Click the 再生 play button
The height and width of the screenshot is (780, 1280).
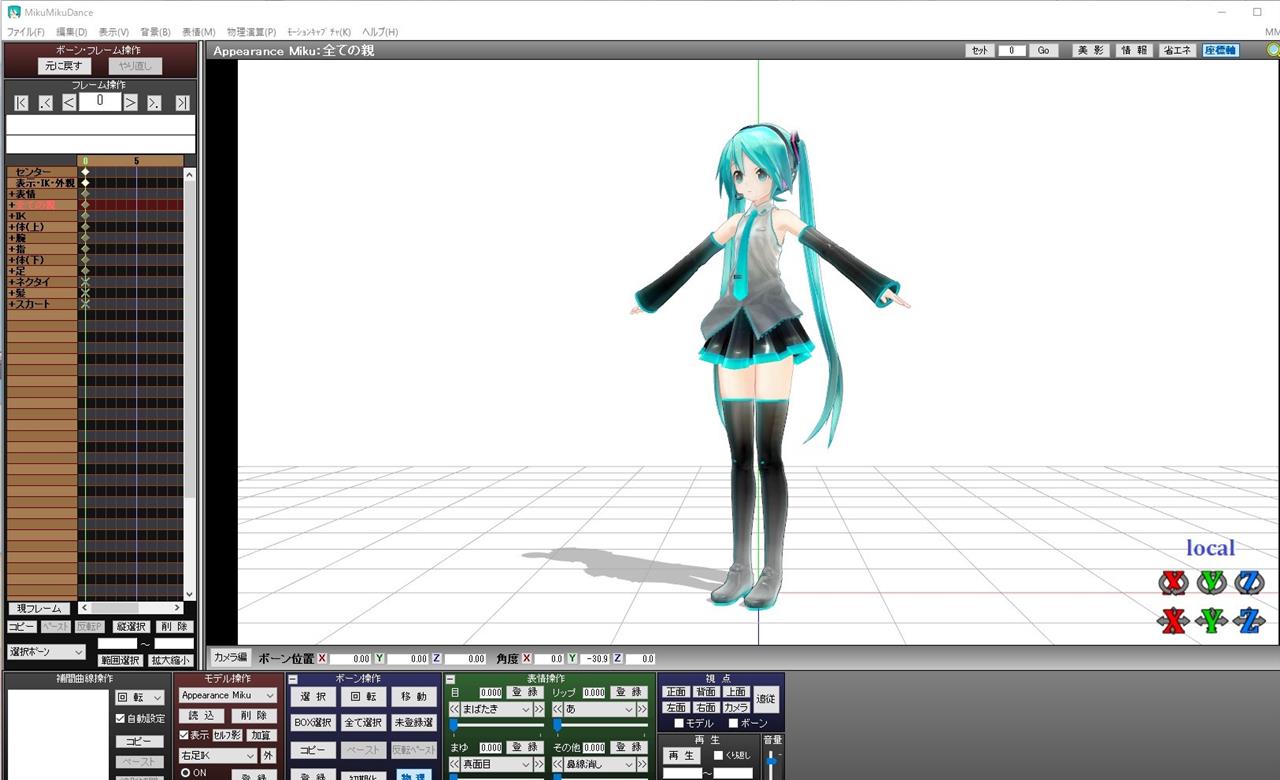(681, 755)
